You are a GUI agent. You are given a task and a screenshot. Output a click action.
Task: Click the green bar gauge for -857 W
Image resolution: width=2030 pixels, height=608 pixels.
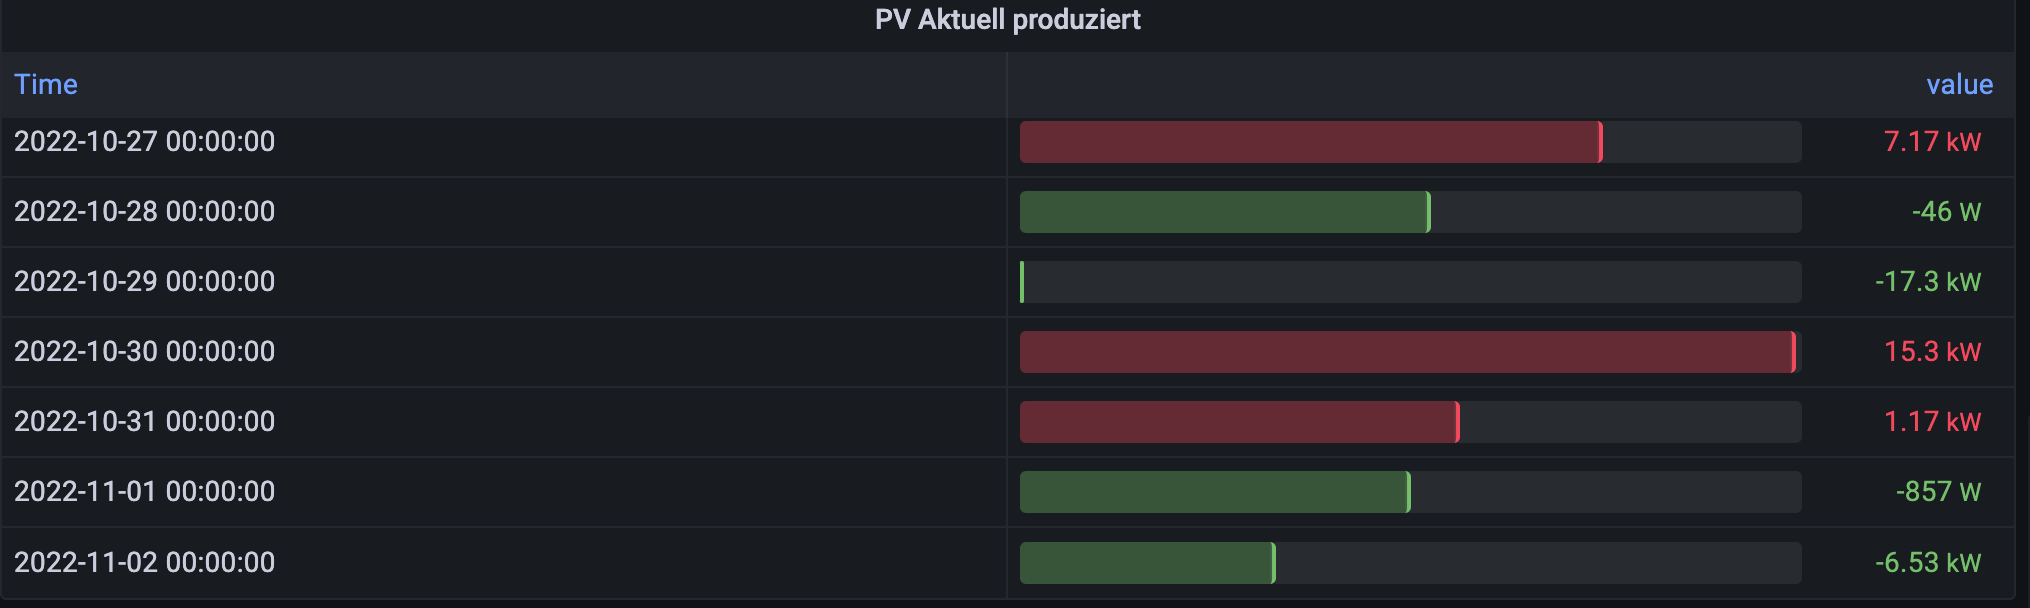[x=1214, y=492]
